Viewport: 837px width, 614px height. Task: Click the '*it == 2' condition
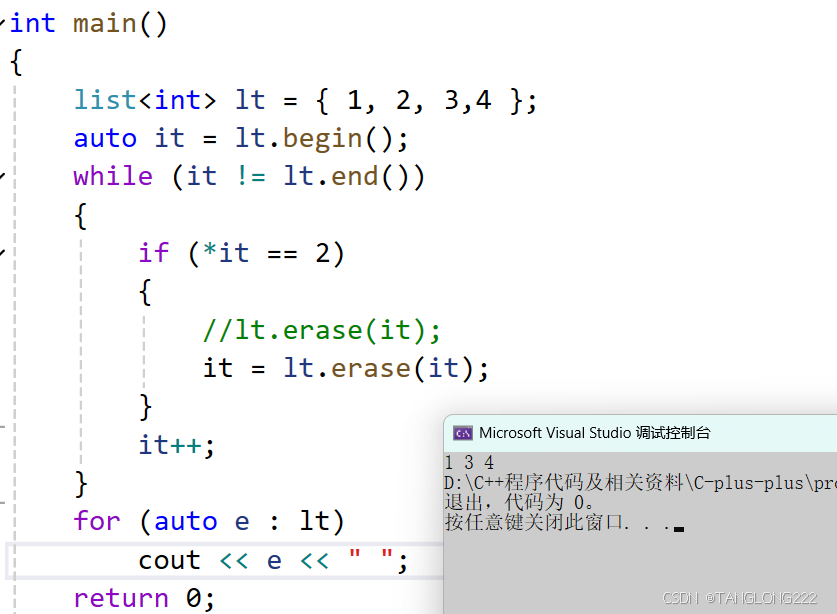tap(266, 253)
